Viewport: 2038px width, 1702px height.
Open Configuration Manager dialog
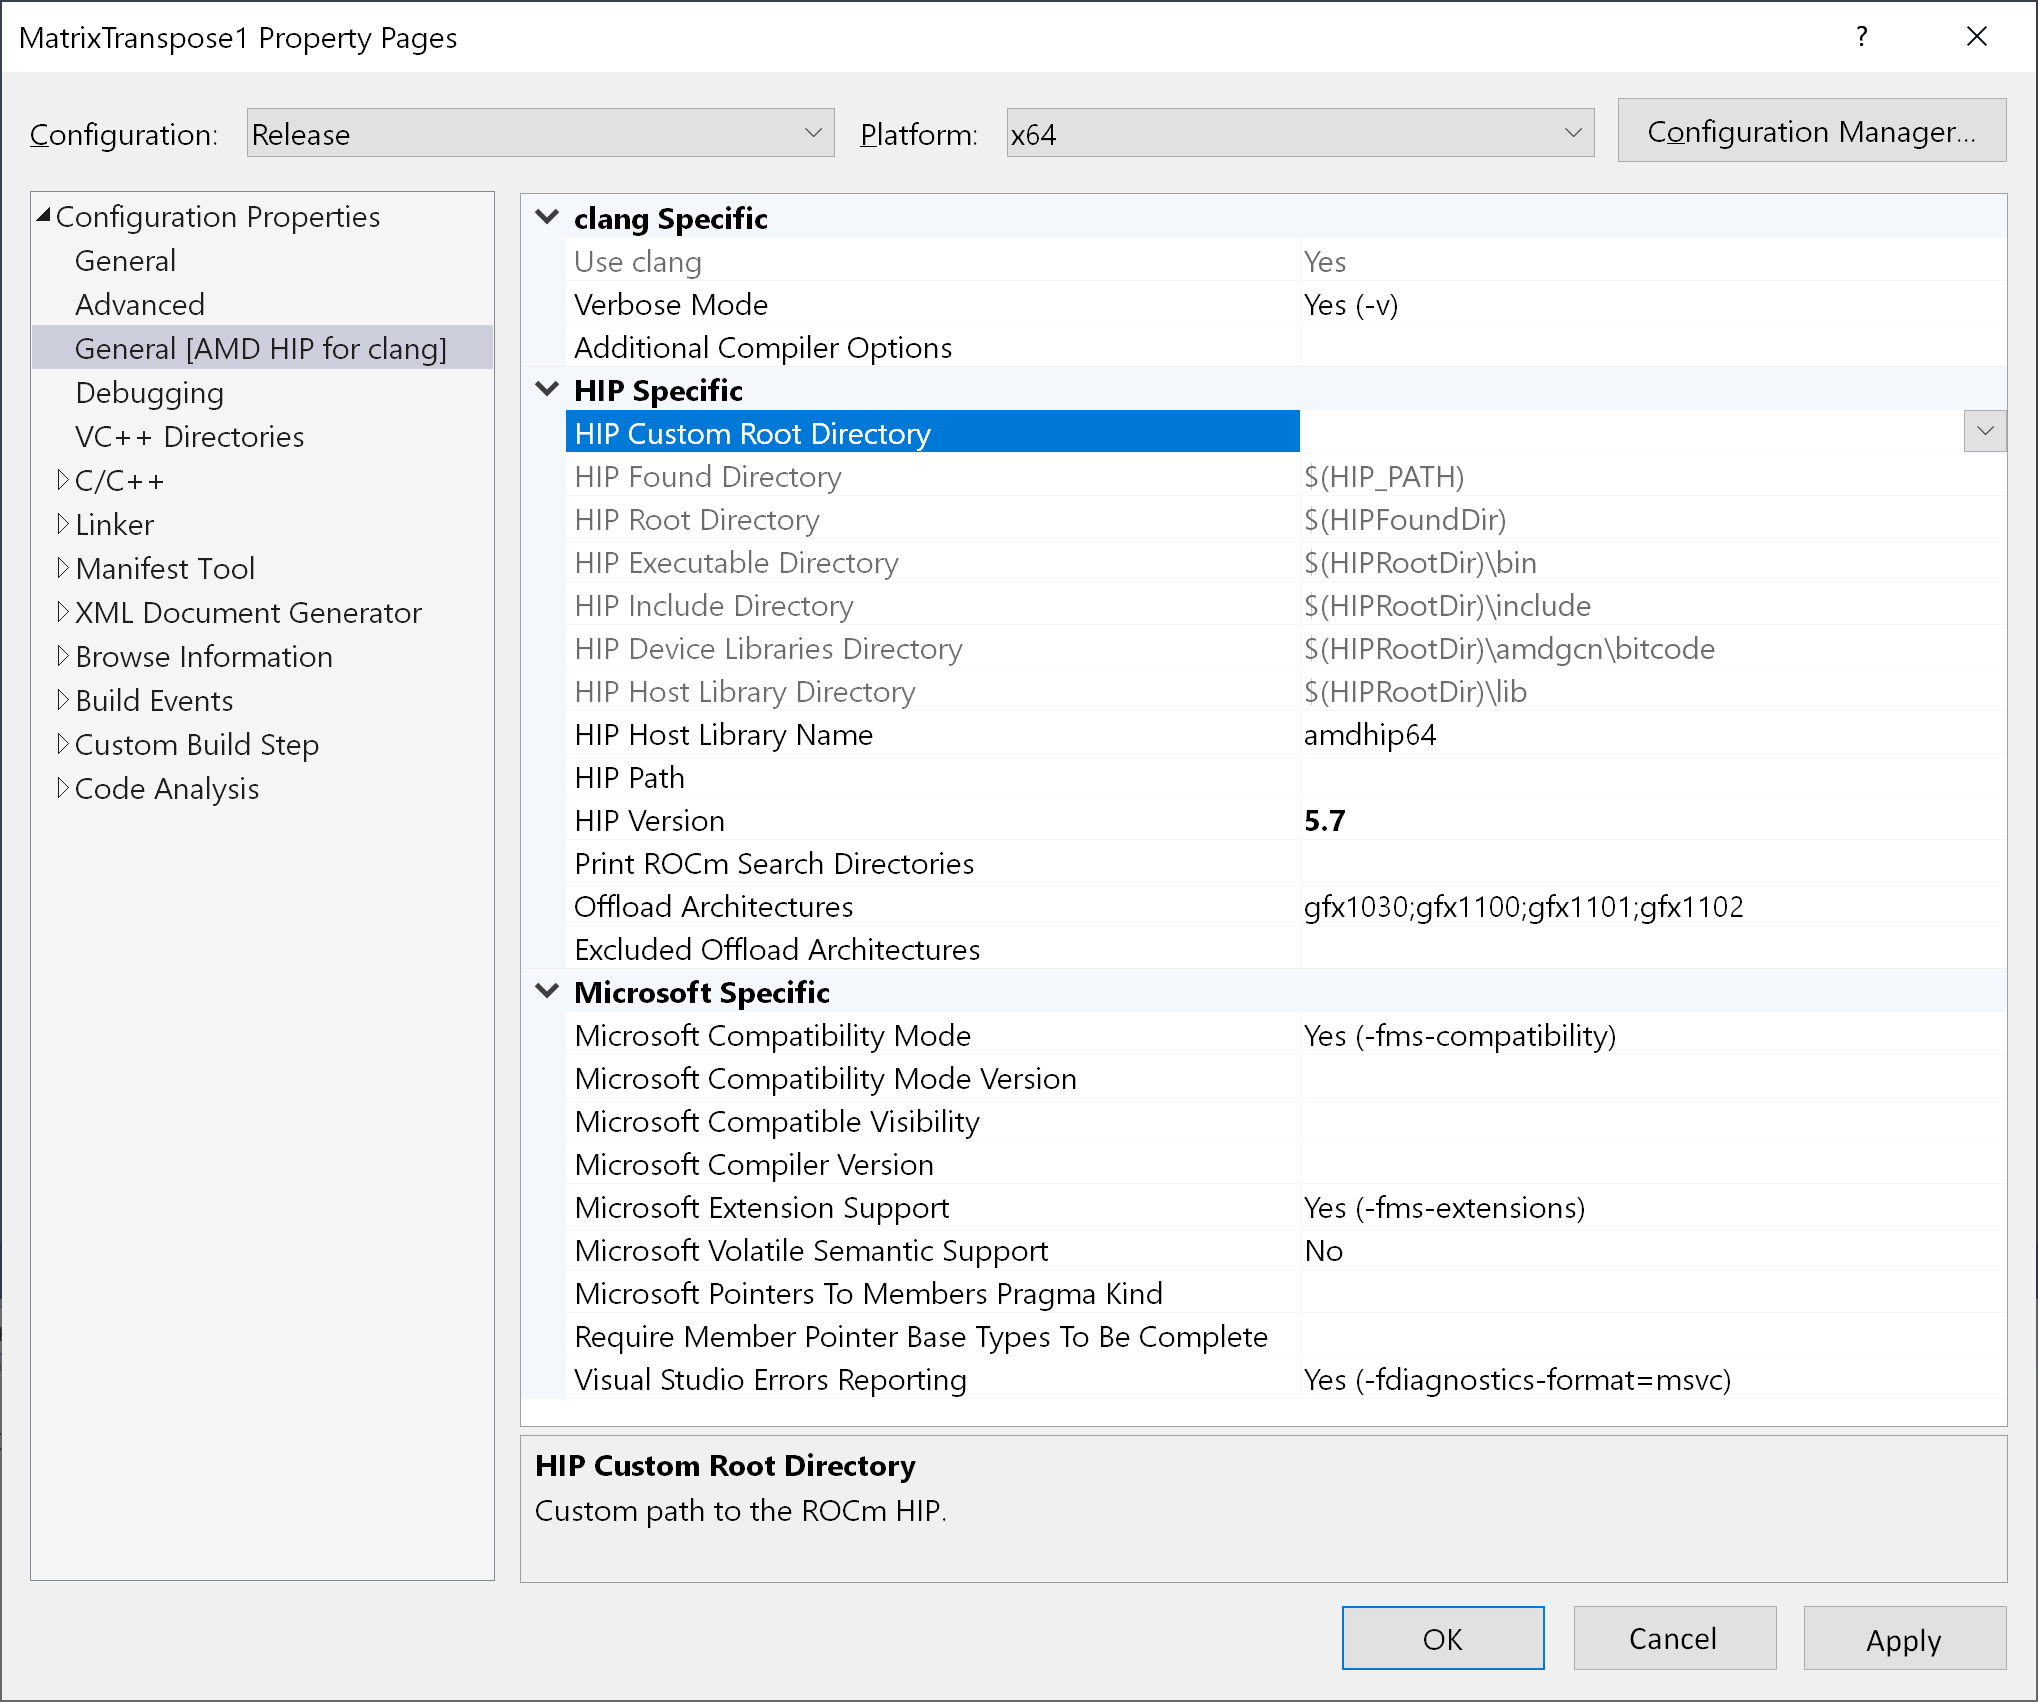[x=1811, y=131]
